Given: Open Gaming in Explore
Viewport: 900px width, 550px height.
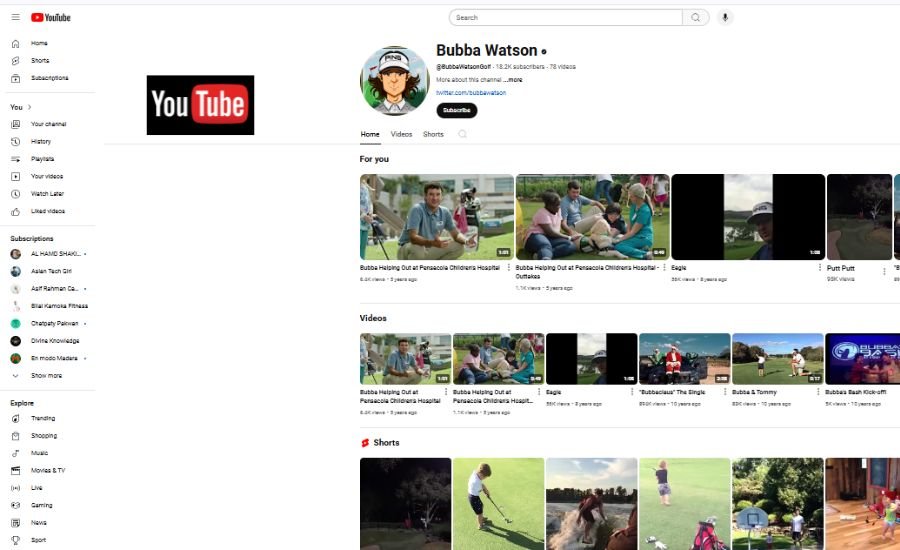Looking at the screenshot, I should [39, 505].
